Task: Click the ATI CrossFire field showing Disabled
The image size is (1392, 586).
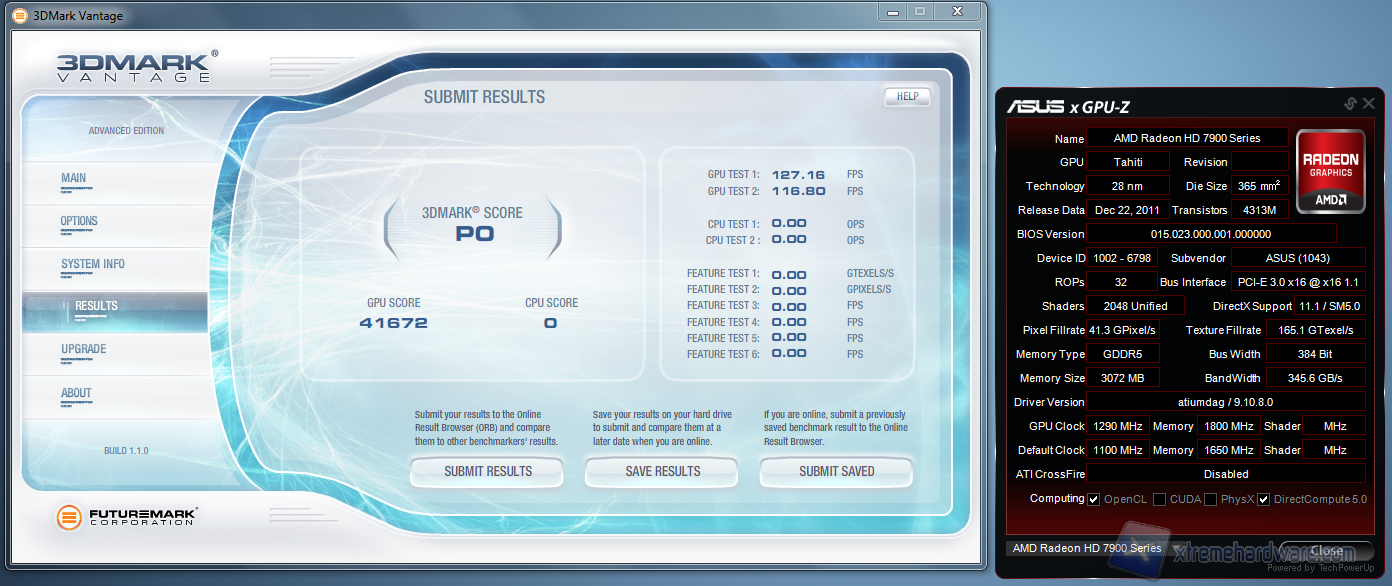Action: tap(1226, 474)
